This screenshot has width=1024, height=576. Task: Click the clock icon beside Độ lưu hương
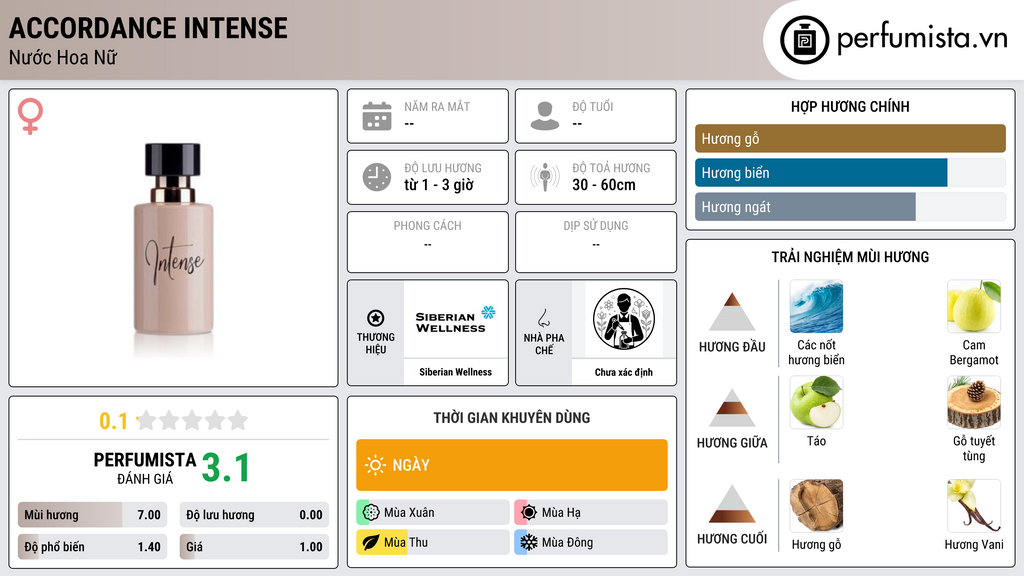(x=377, y=177)
